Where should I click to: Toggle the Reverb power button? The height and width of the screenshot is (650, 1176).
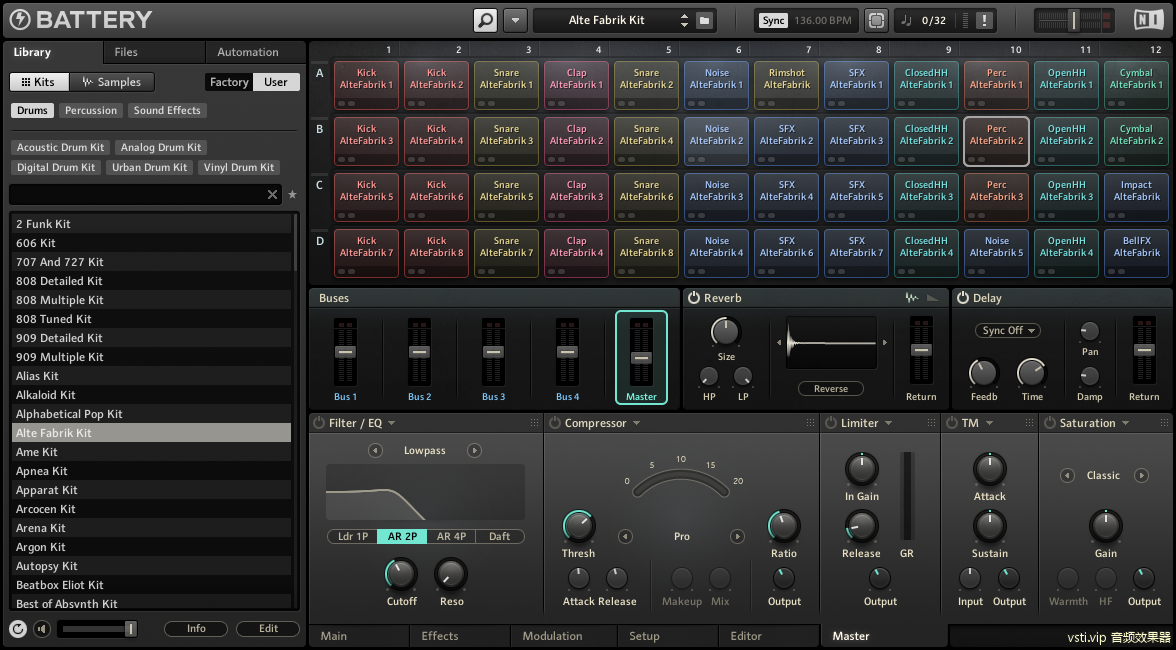click(x=693, y=298)
